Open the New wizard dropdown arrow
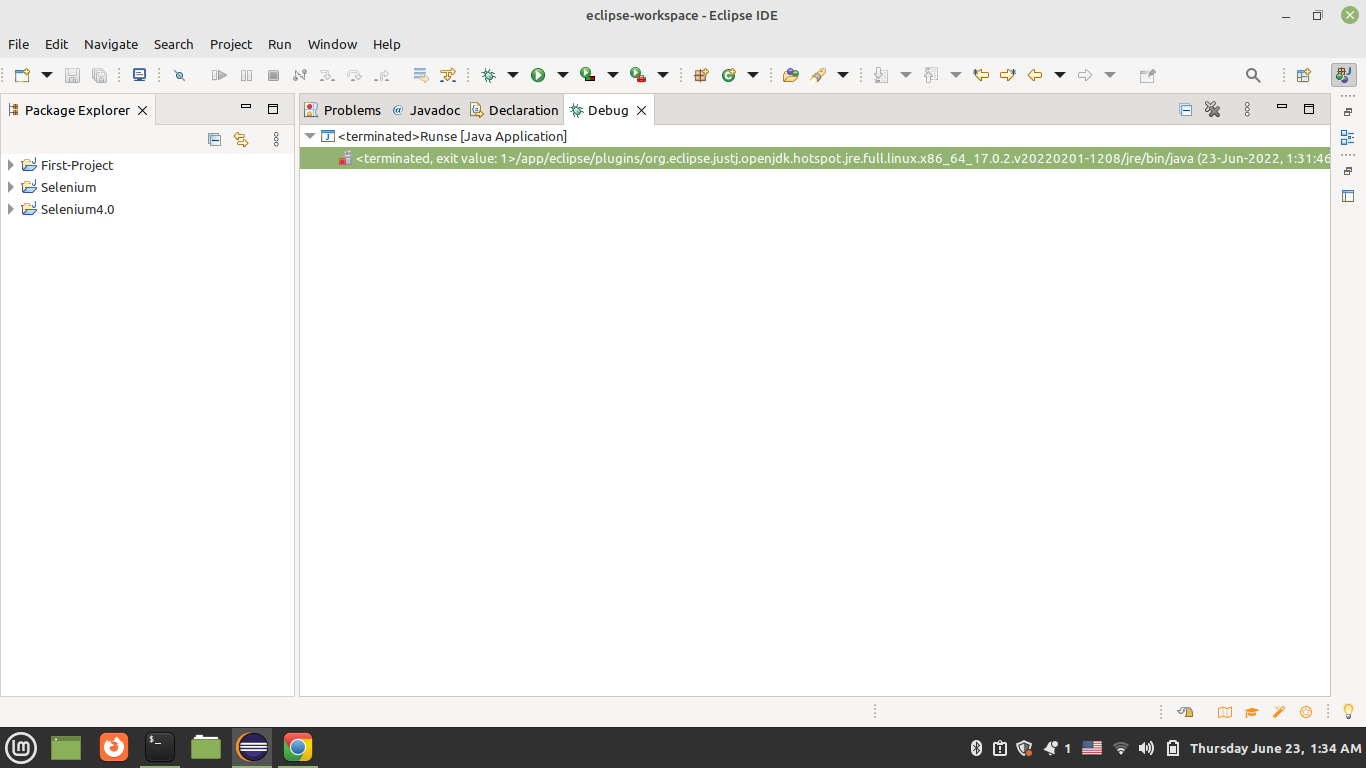 click(x=46, y=75)
